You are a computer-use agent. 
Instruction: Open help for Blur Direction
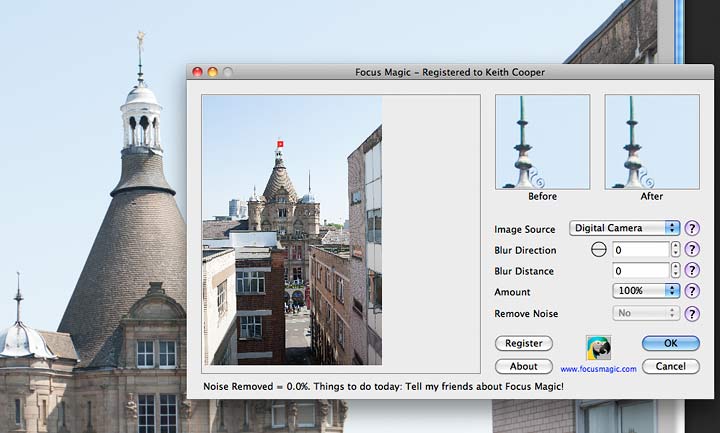coord(692,249)
